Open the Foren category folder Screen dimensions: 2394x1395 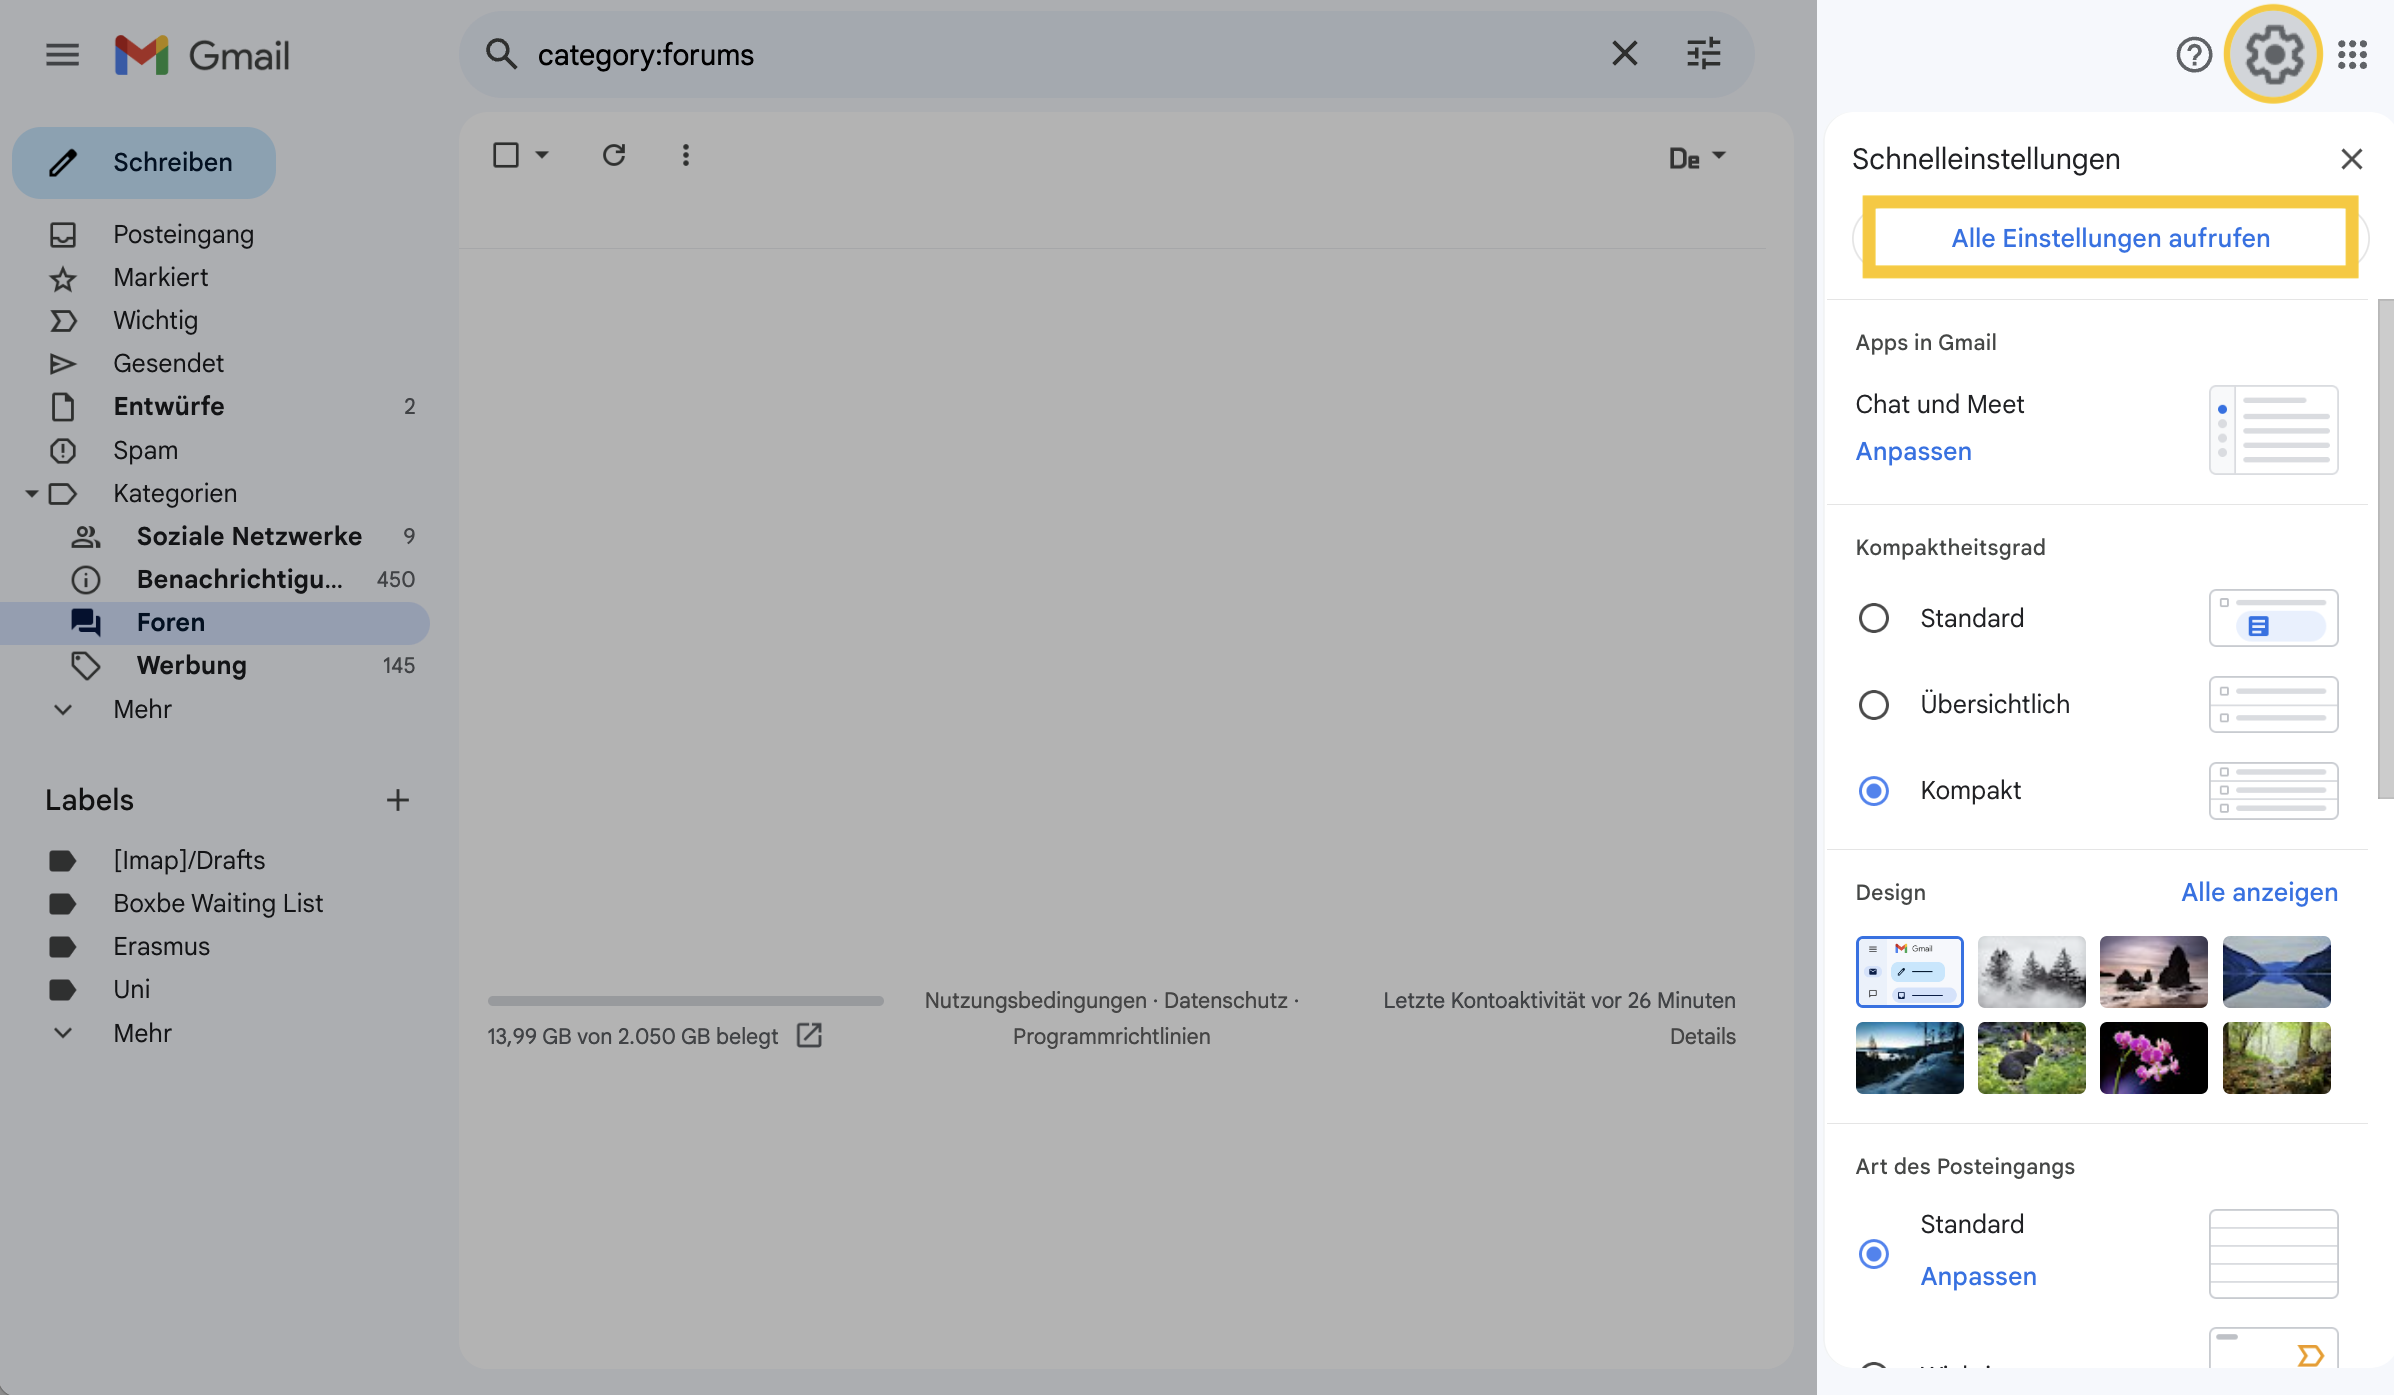point(169,621)
